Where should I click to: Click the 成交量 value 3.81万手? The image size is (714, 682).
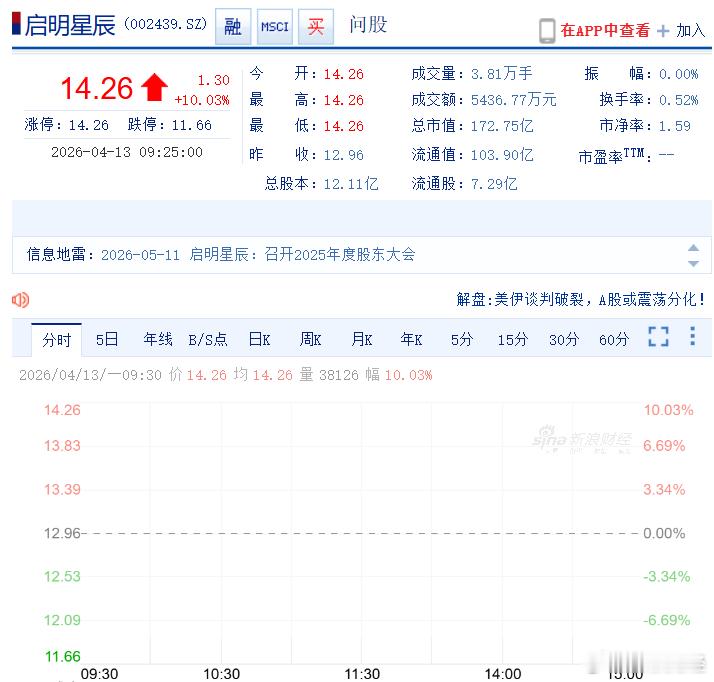coord(501,74)
